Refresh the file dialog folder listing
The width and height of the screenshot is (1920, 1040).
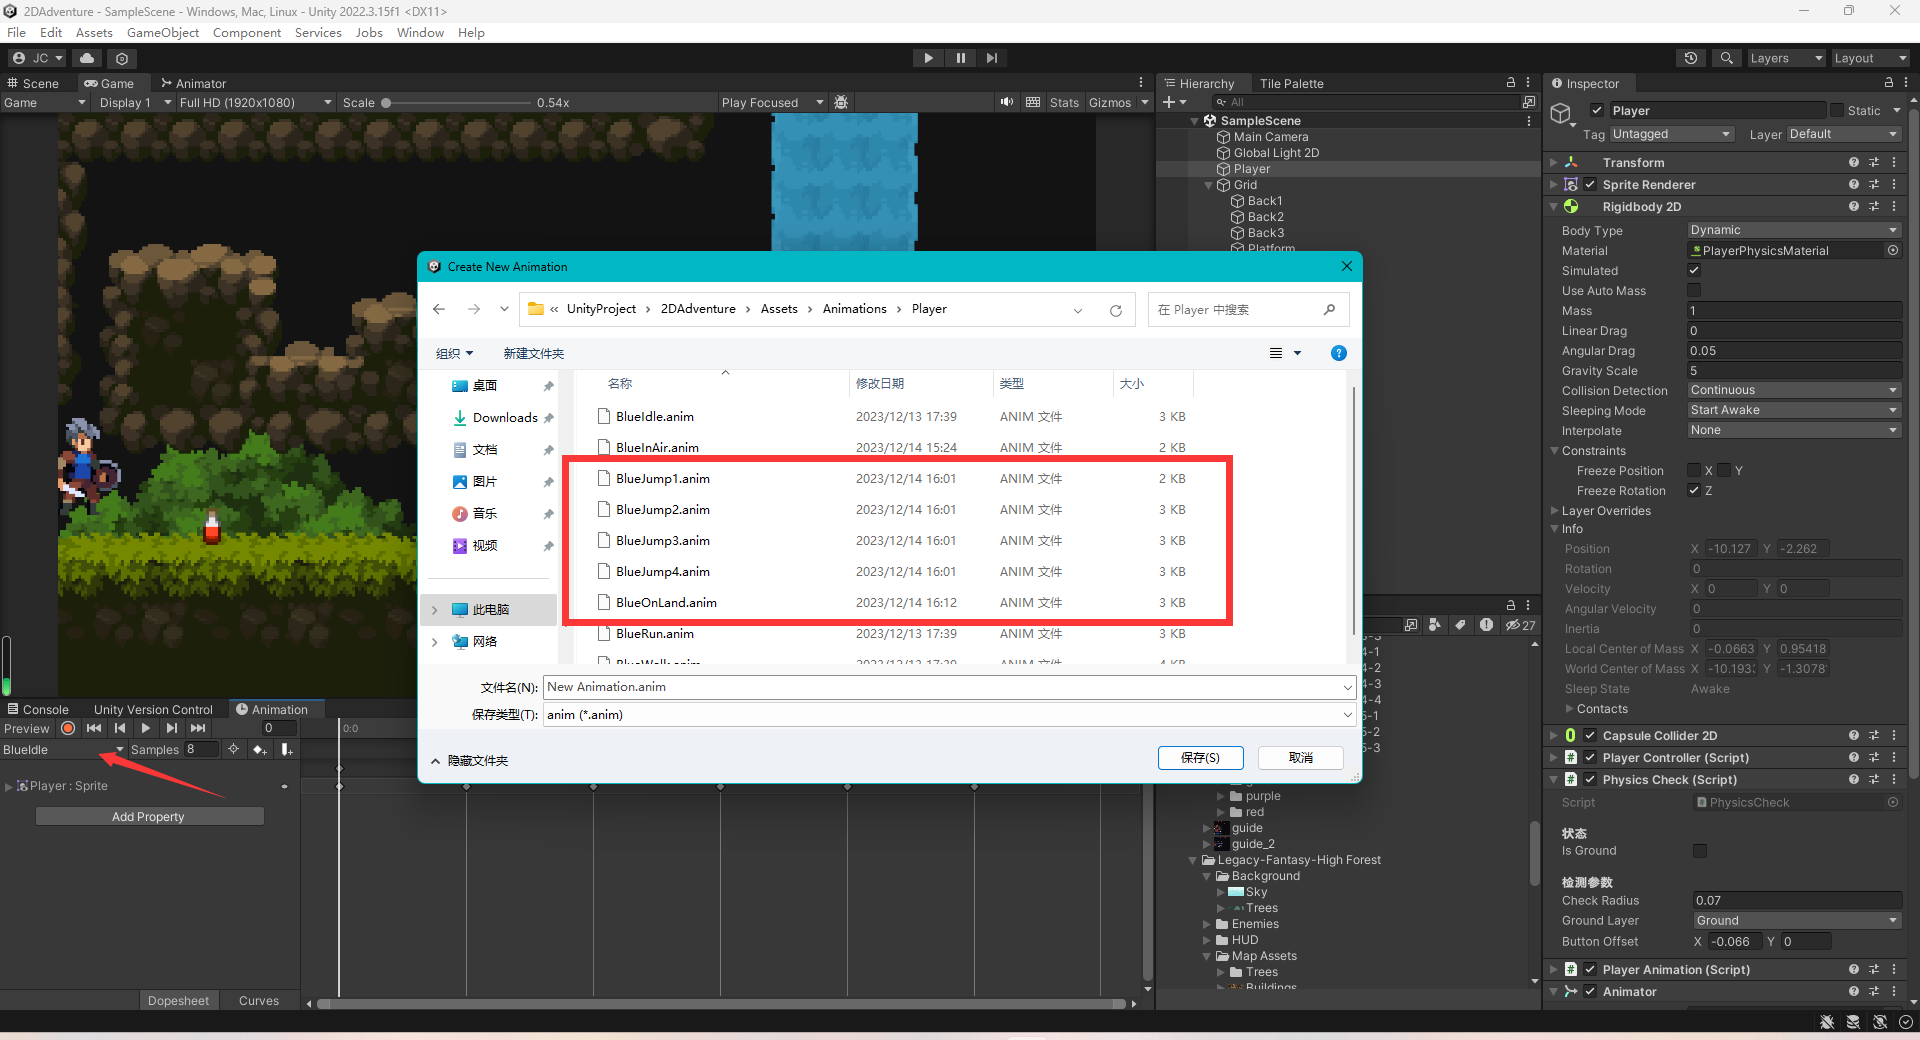(x=1116, y=310)
